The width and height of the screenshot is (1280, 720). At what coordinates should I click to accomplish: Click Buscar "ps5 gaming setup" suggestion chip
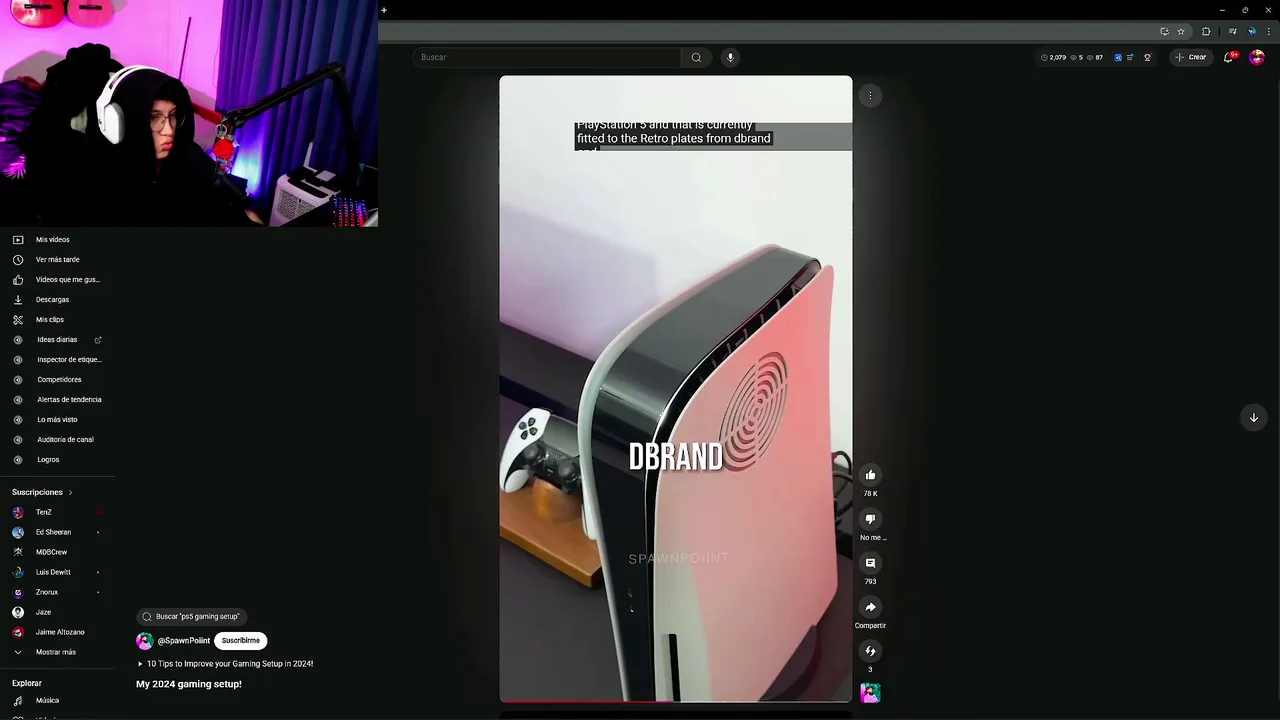(x=191, y=617)
